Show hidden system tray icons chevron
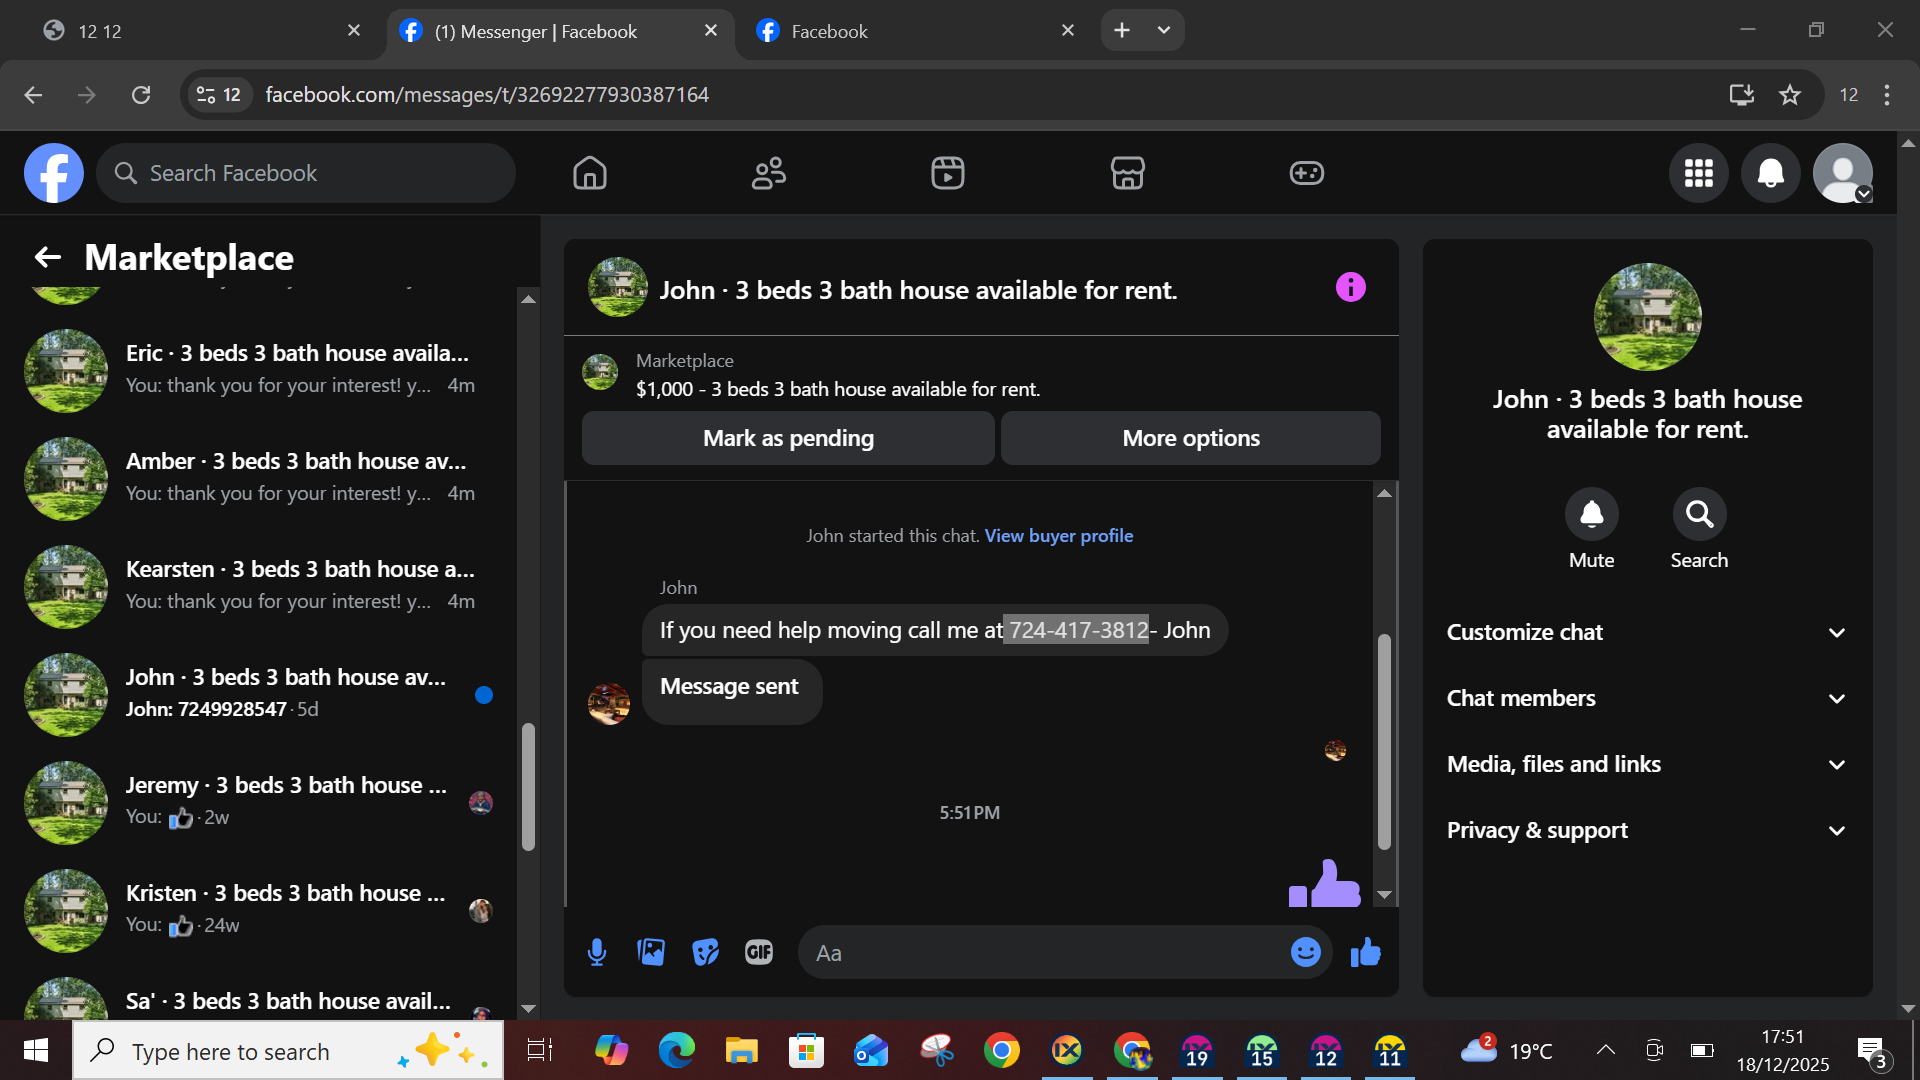This screenshot has height=1080, width=1920. tap(1605, 1050)
